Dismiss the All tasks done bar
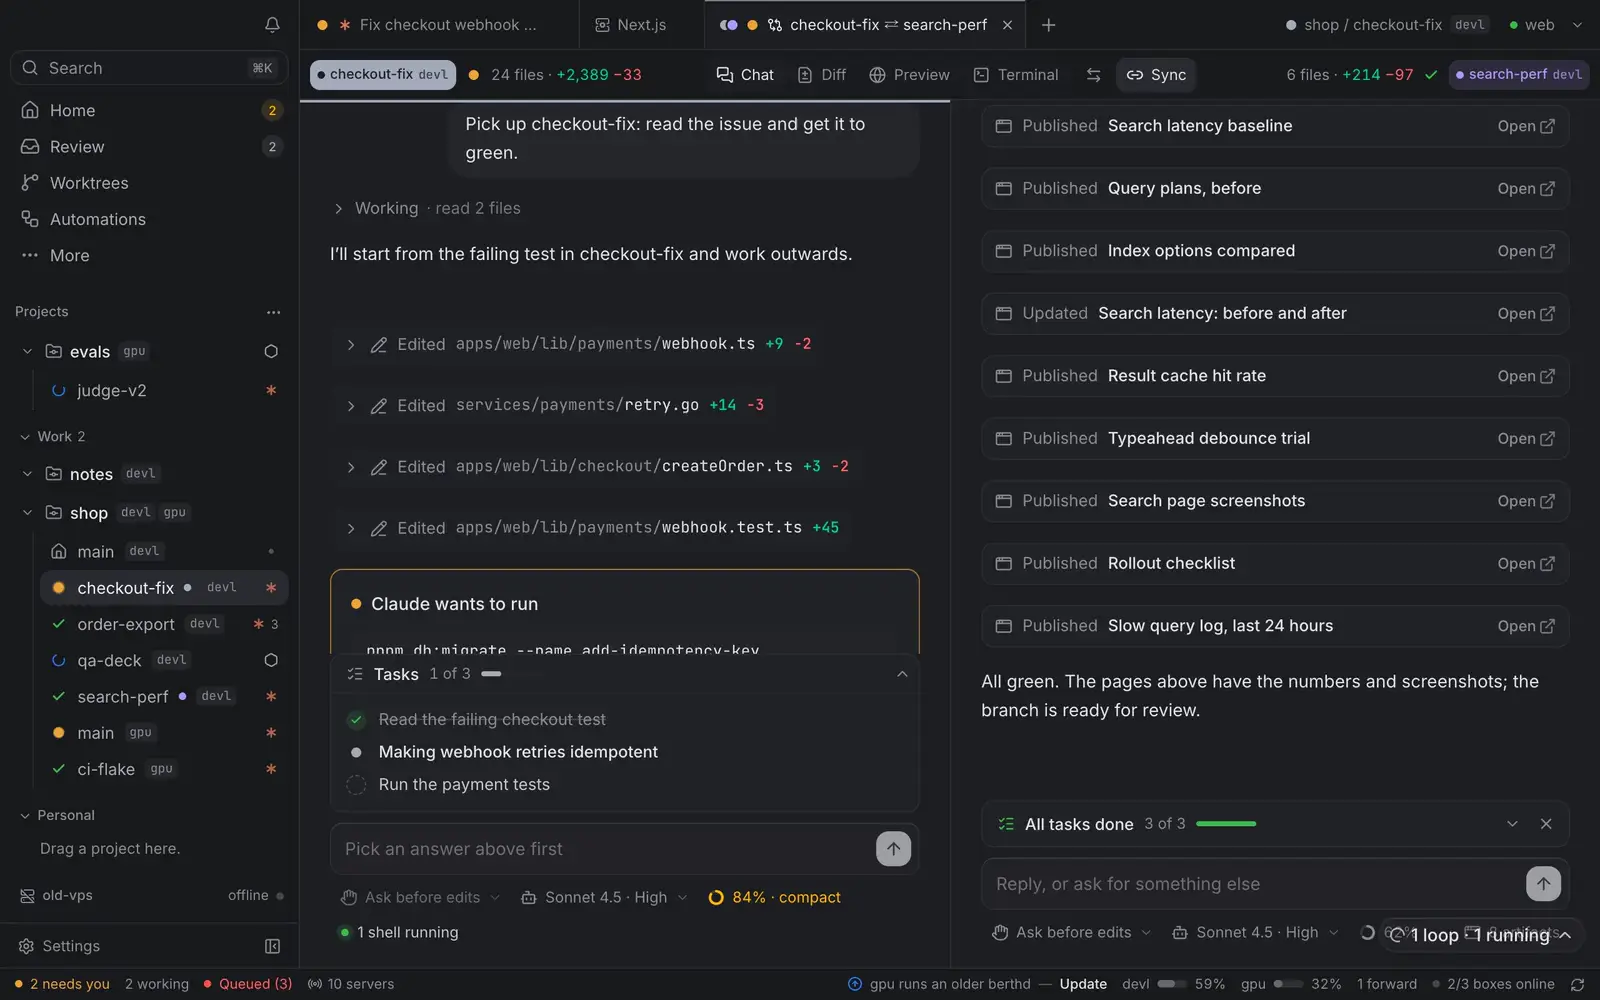1600x1000 pixels. click(1546, 824)
